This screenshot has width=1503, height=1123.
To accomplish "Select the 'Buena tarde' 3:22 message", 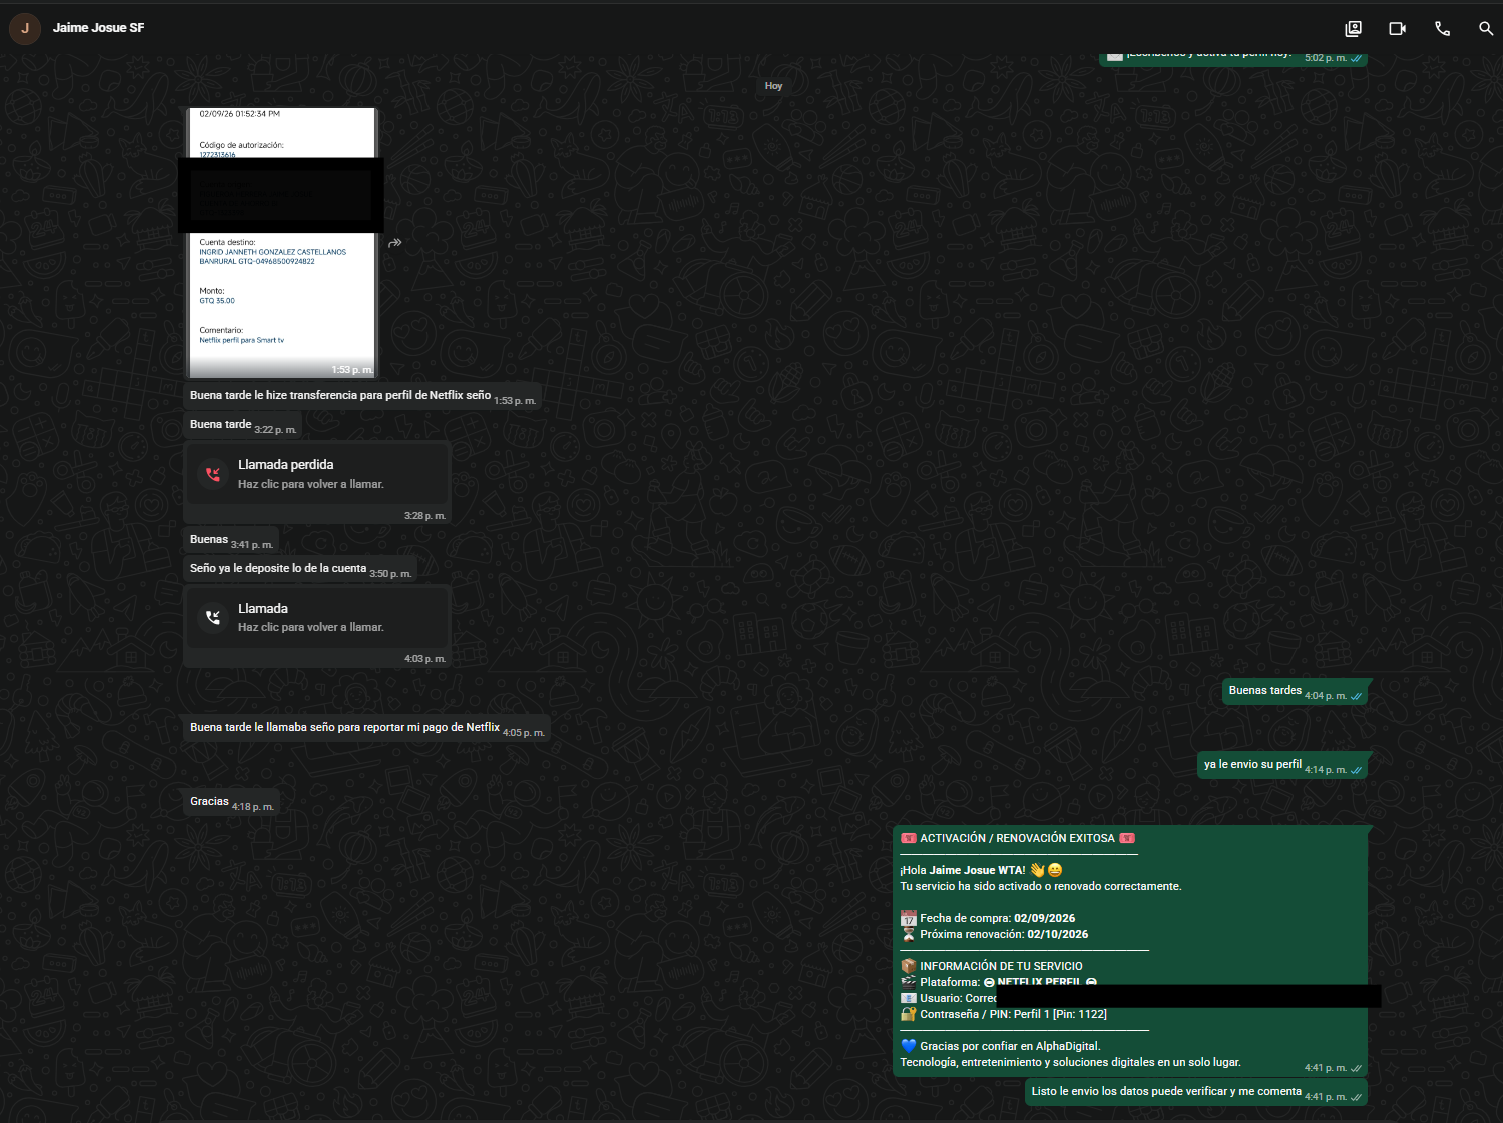I will point(242,425).
